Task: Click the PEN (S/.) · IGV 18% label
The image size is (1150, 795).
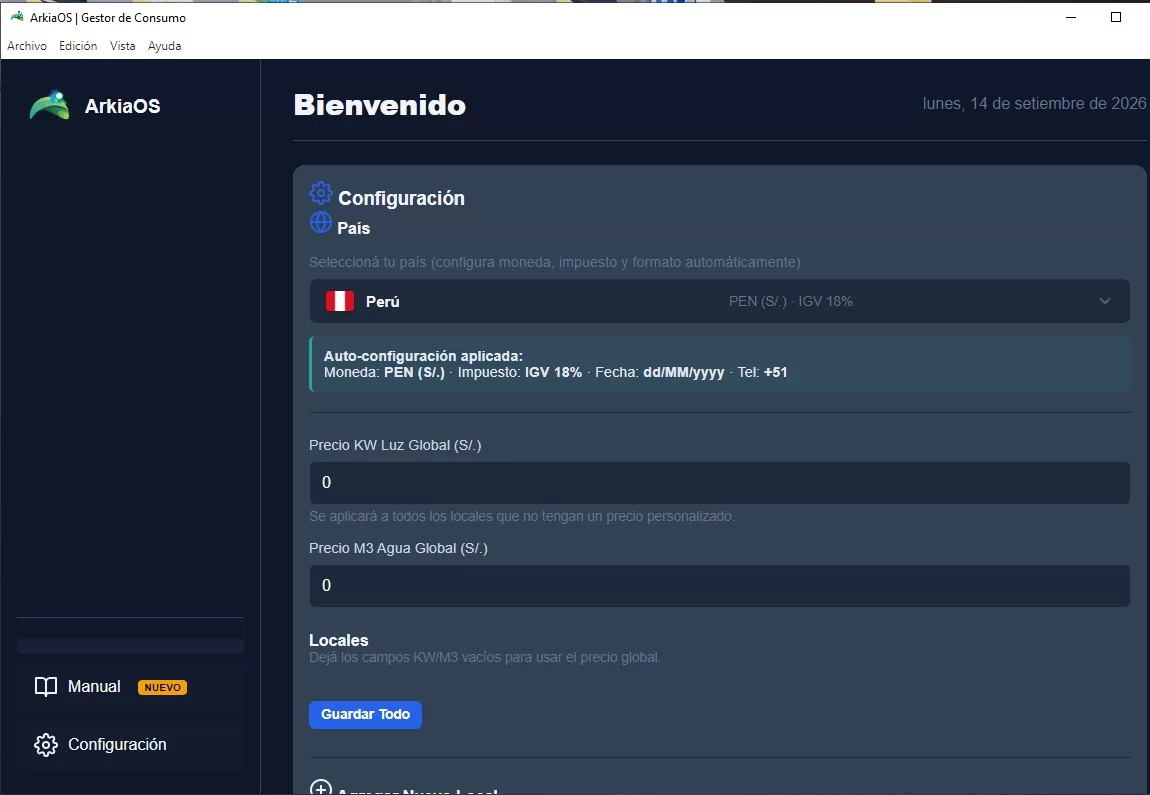Action: tap(791, 301)
